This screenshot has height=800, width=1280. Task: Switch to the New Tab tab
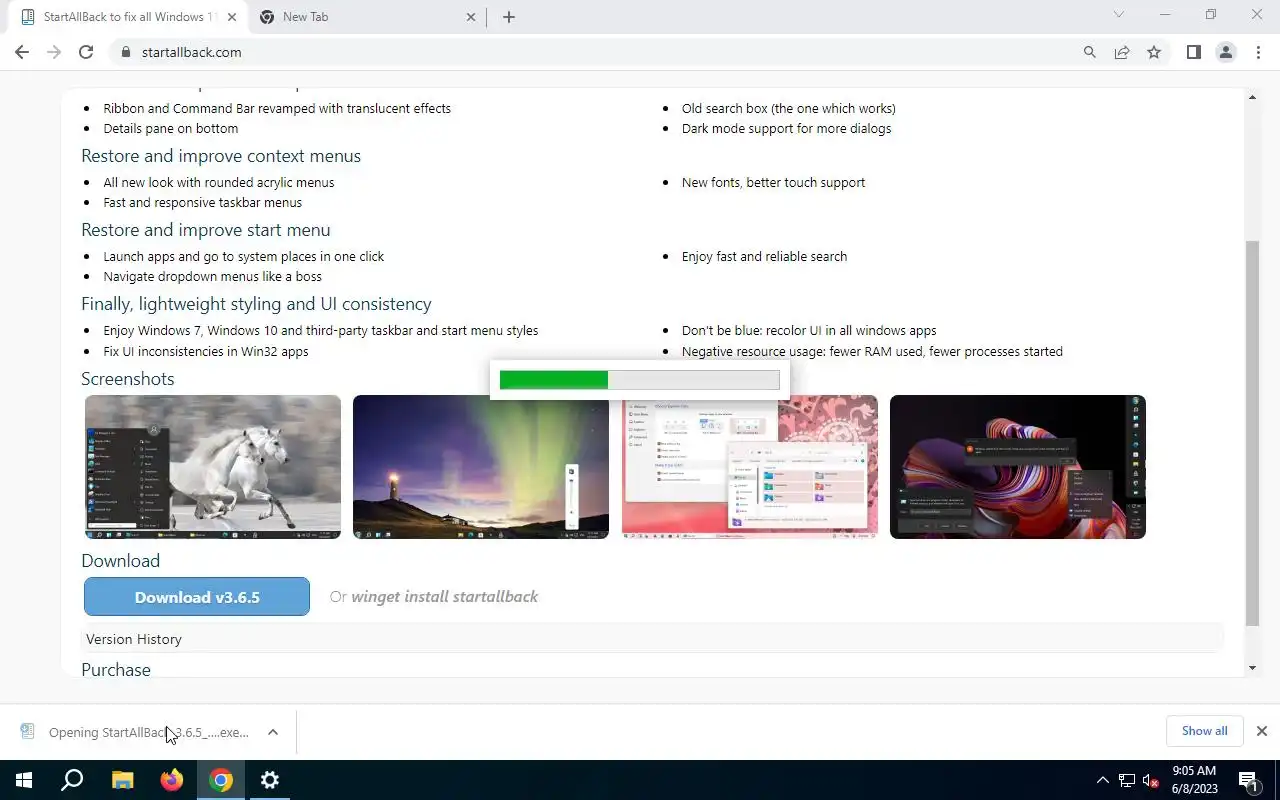point(366,17)
